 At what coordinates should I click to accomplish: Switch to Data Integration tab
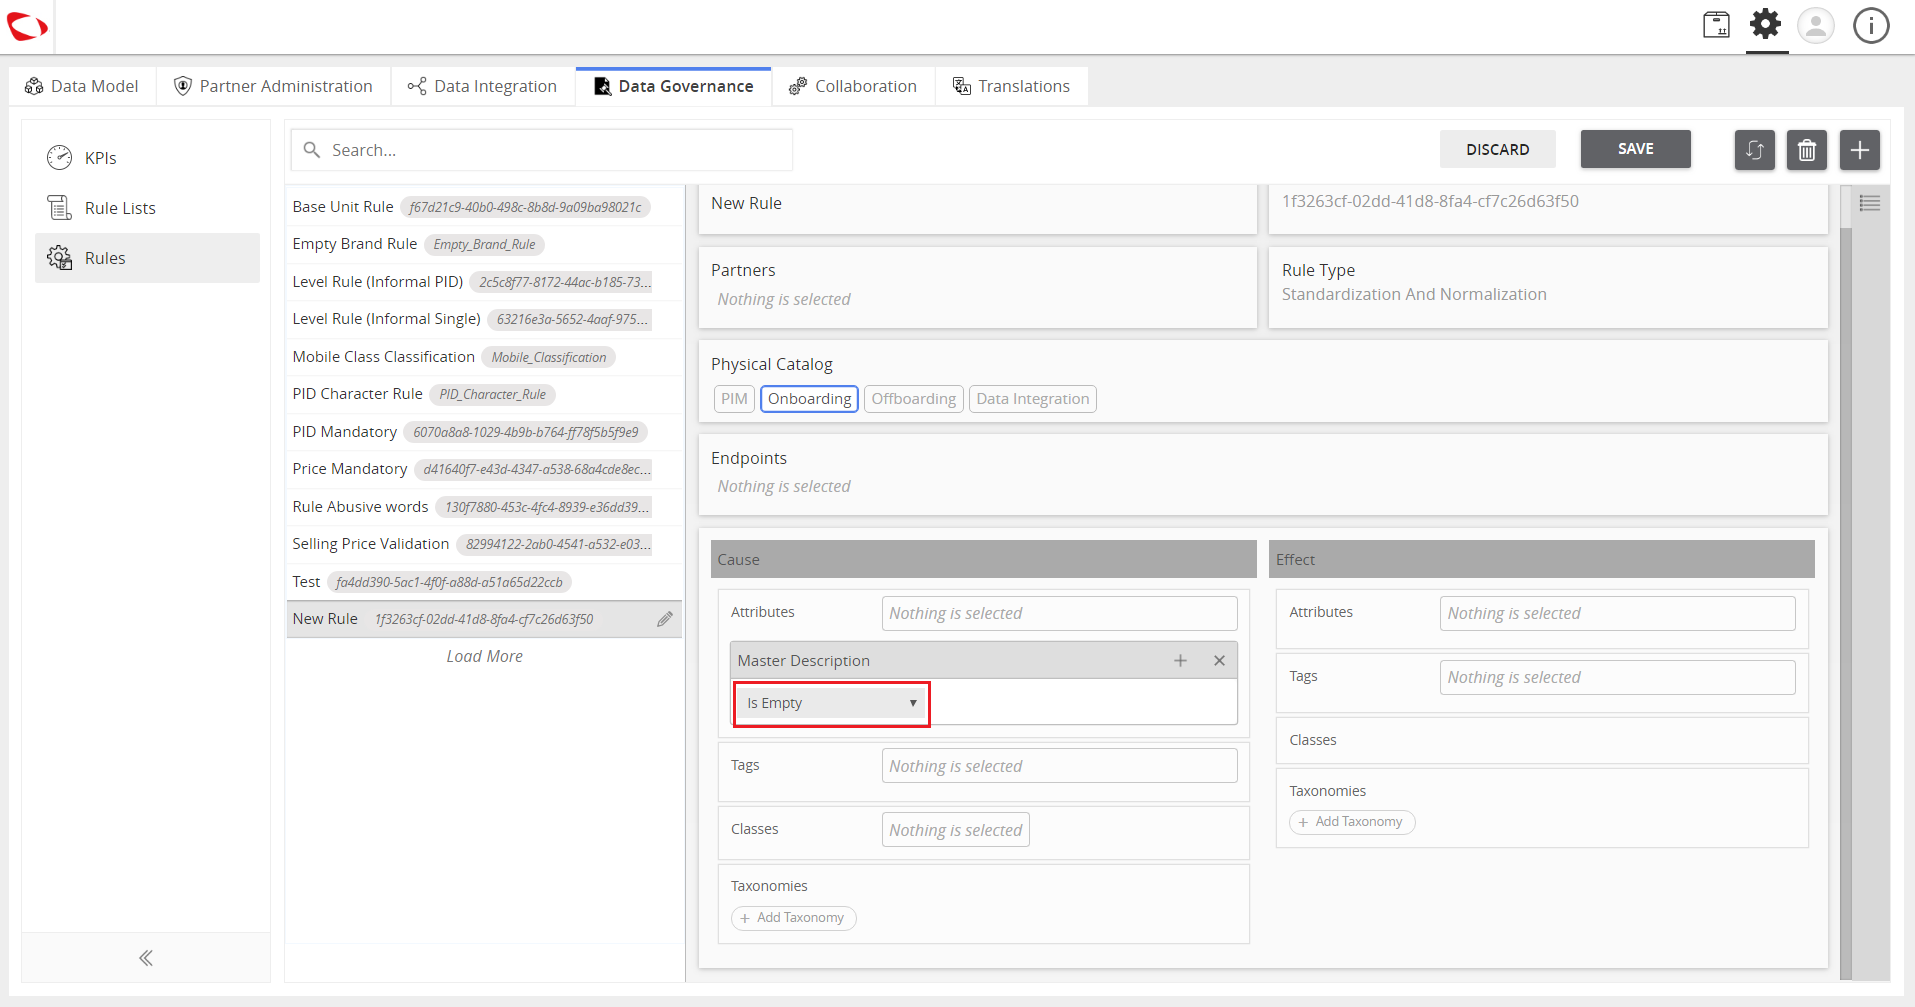[x=483, y=86]
